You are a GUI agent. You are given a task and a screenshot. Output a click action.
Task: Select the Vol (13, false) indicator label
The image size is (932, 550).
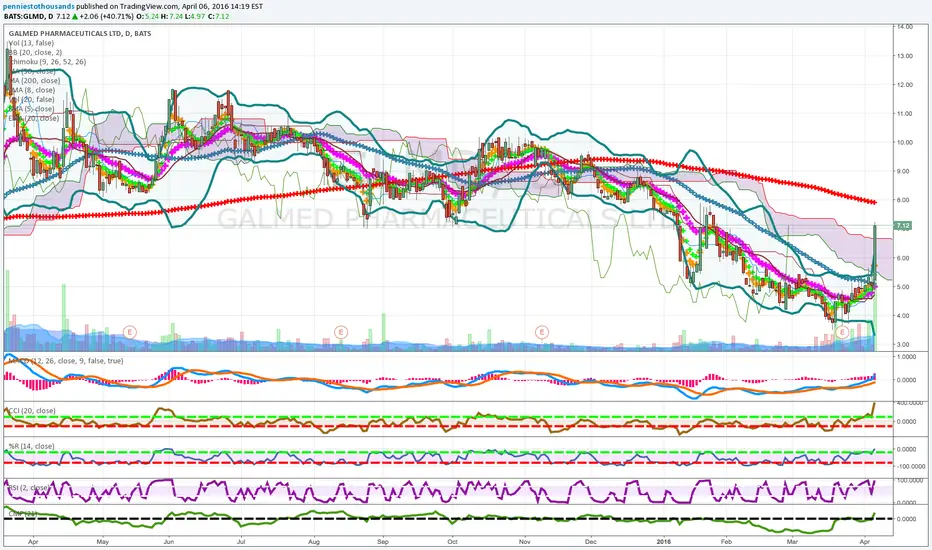click(32, 43)
